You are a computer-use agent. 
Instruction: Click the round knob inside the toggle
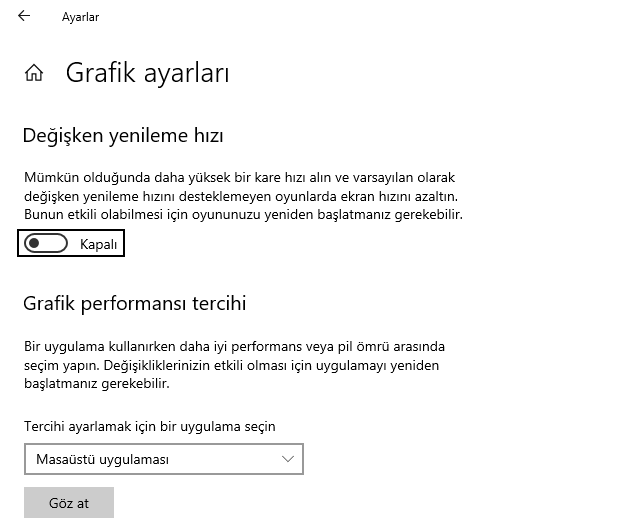coord(34,243)
